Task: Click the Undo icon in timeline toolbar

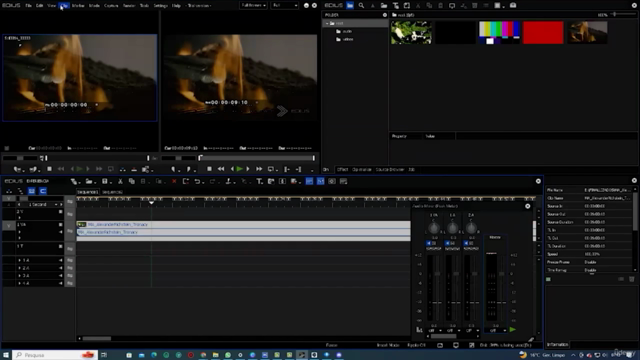Action: point(198,181)
